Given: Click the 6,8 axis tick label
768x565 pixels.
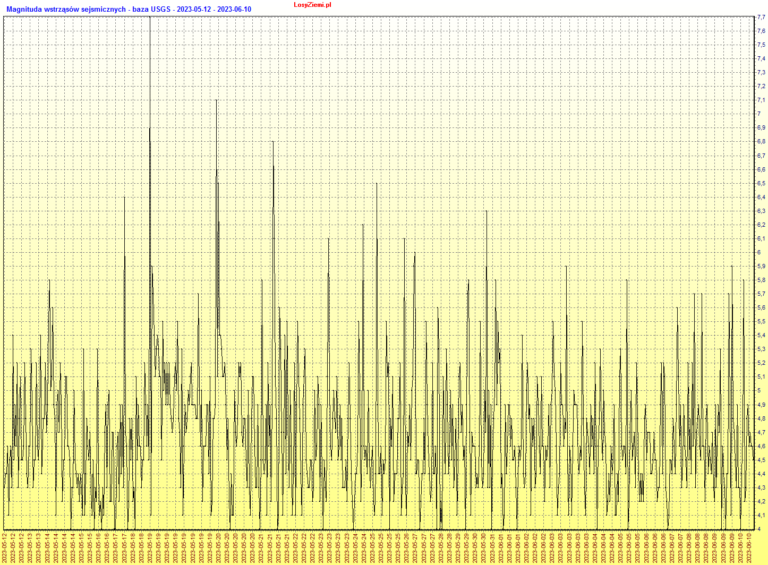Looking at the screenshot, I should (761, 141).
